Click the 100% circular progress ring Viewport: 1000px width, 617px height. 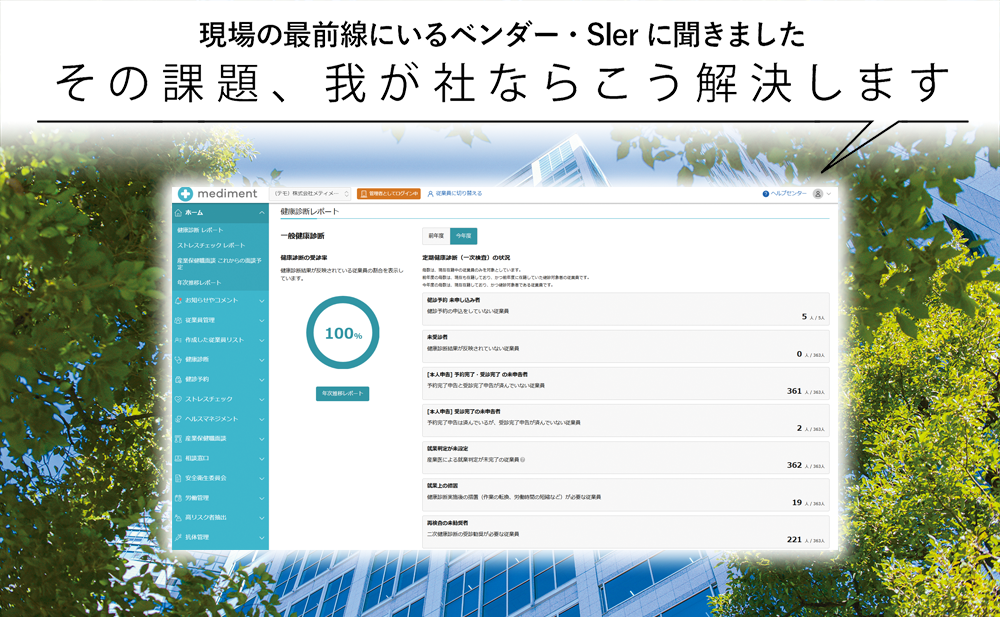[343, 332]
